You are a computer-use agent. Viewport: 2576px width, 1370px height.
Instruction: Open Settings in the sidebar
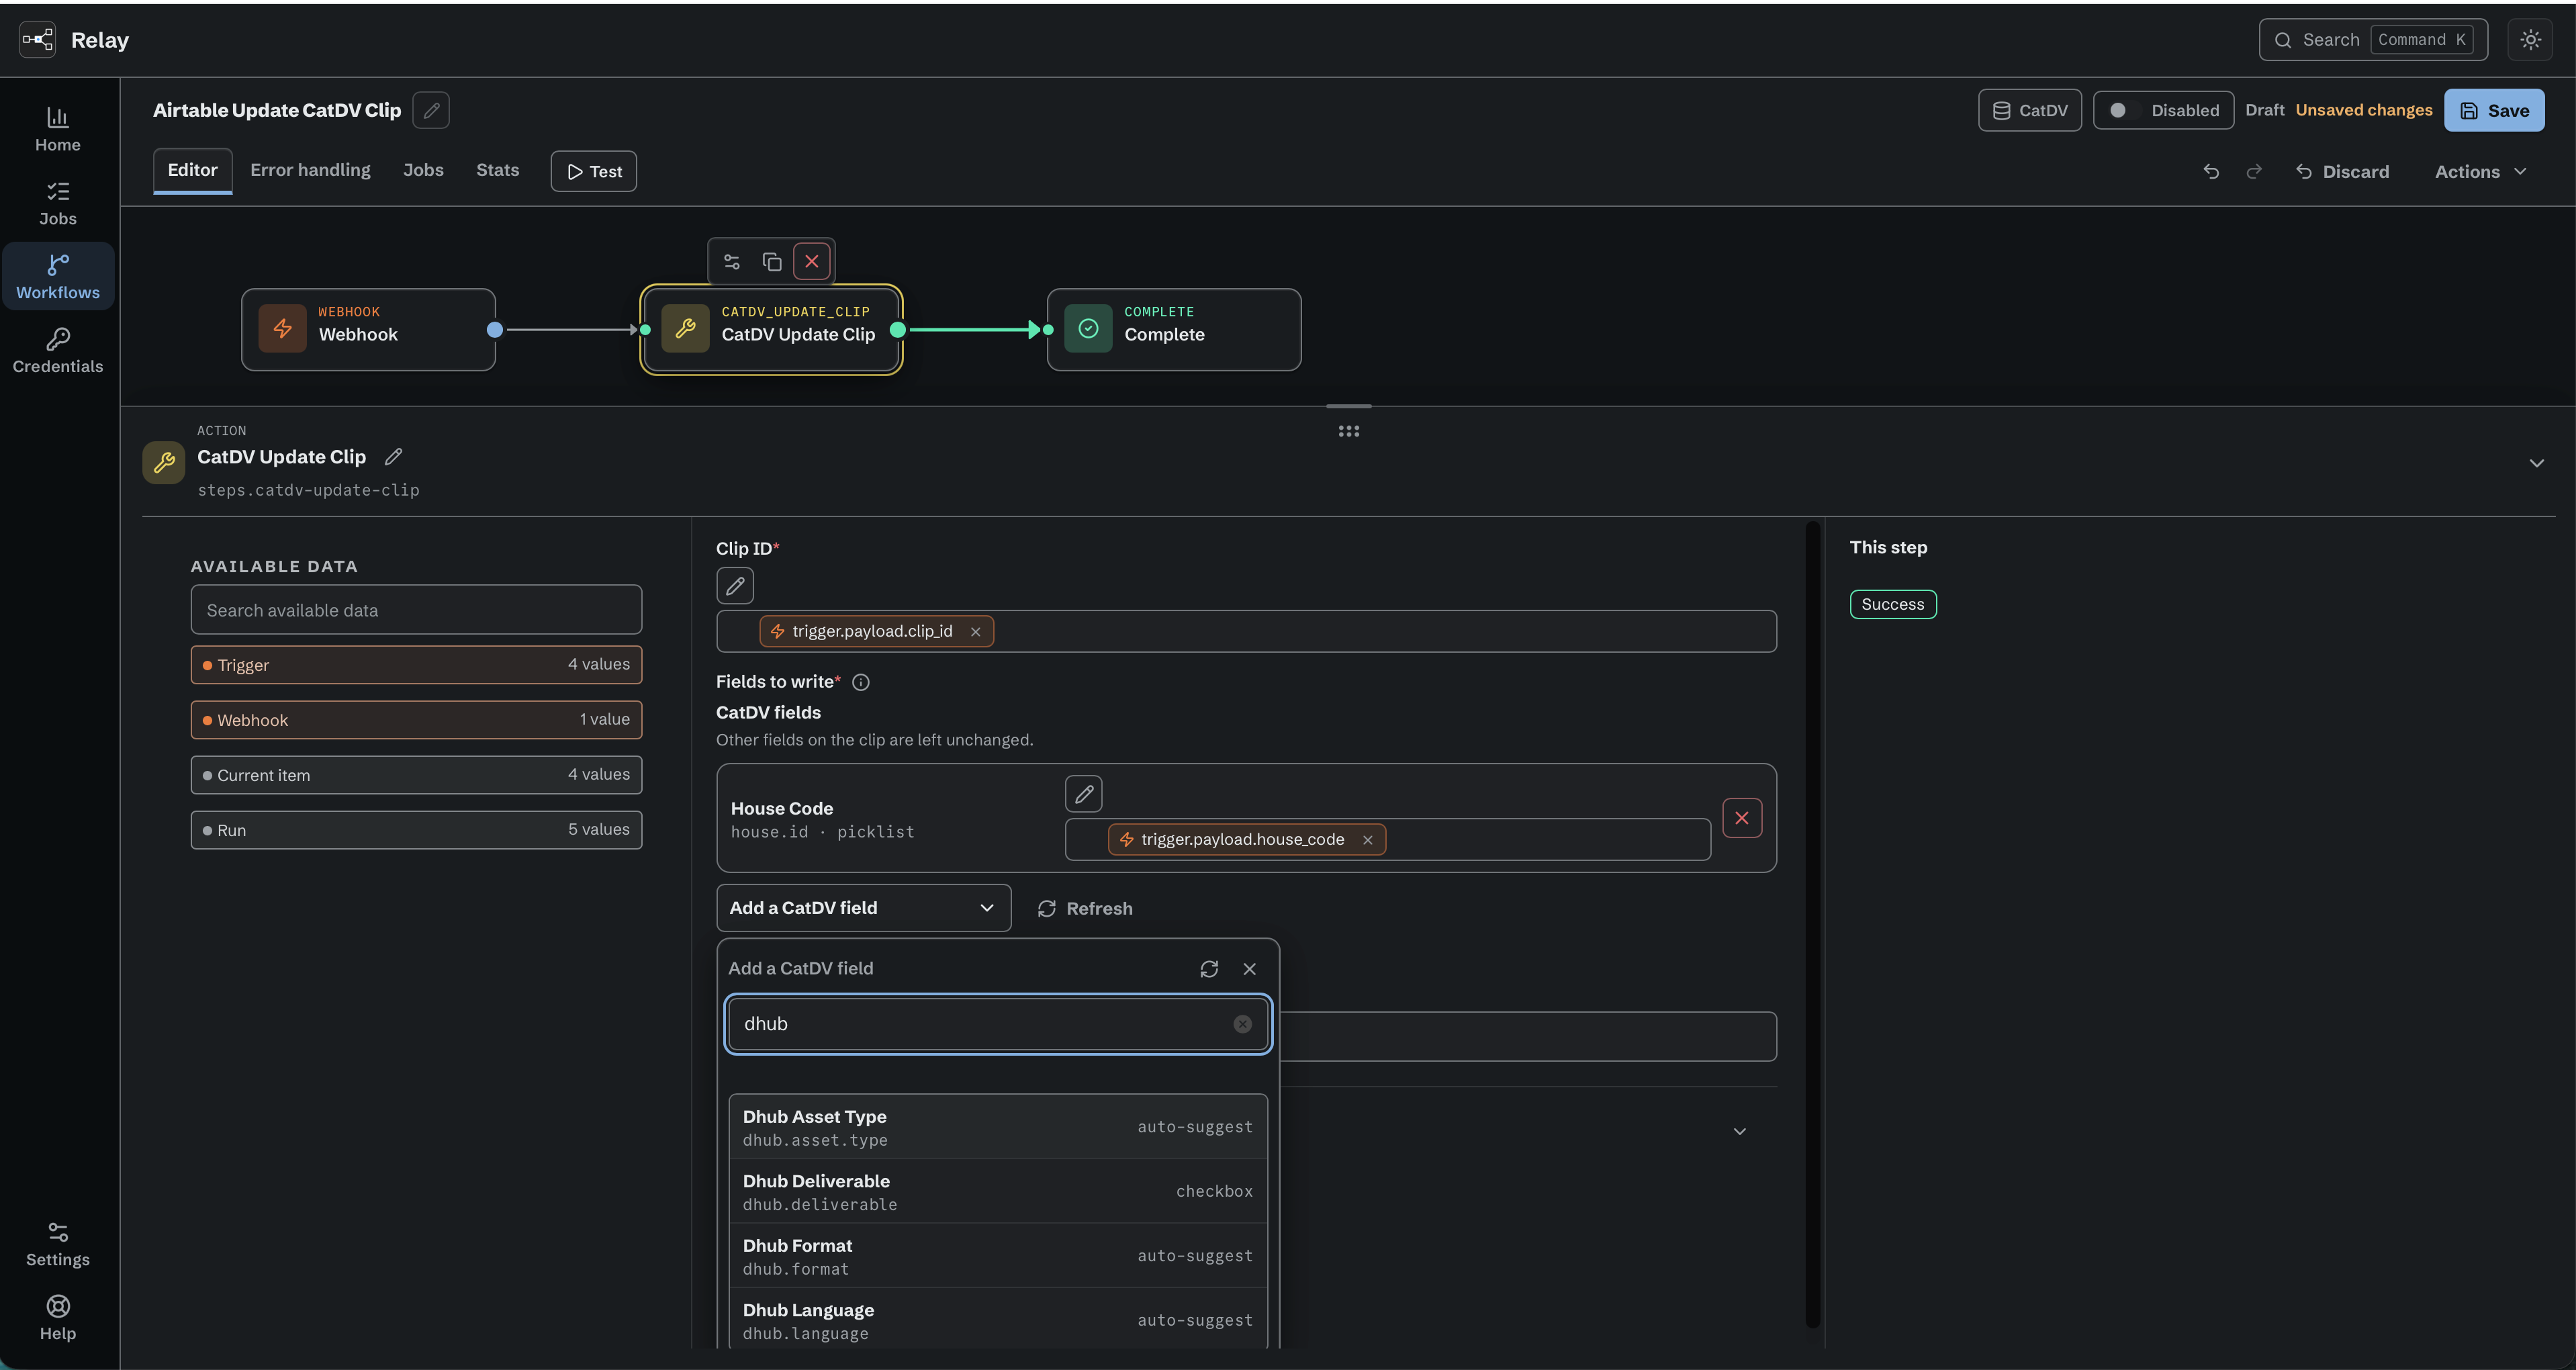pyautogui.click(x=58, y=1244)
